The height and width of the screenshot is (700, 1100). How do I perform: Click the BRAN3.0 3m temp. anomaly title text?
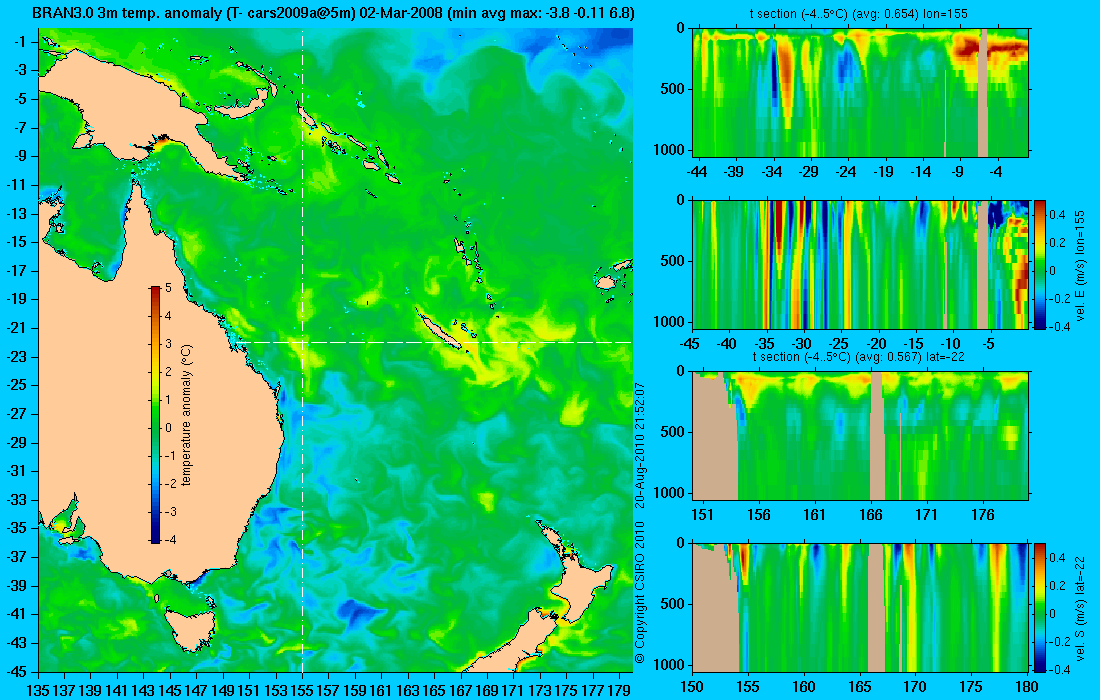point(333,13)
